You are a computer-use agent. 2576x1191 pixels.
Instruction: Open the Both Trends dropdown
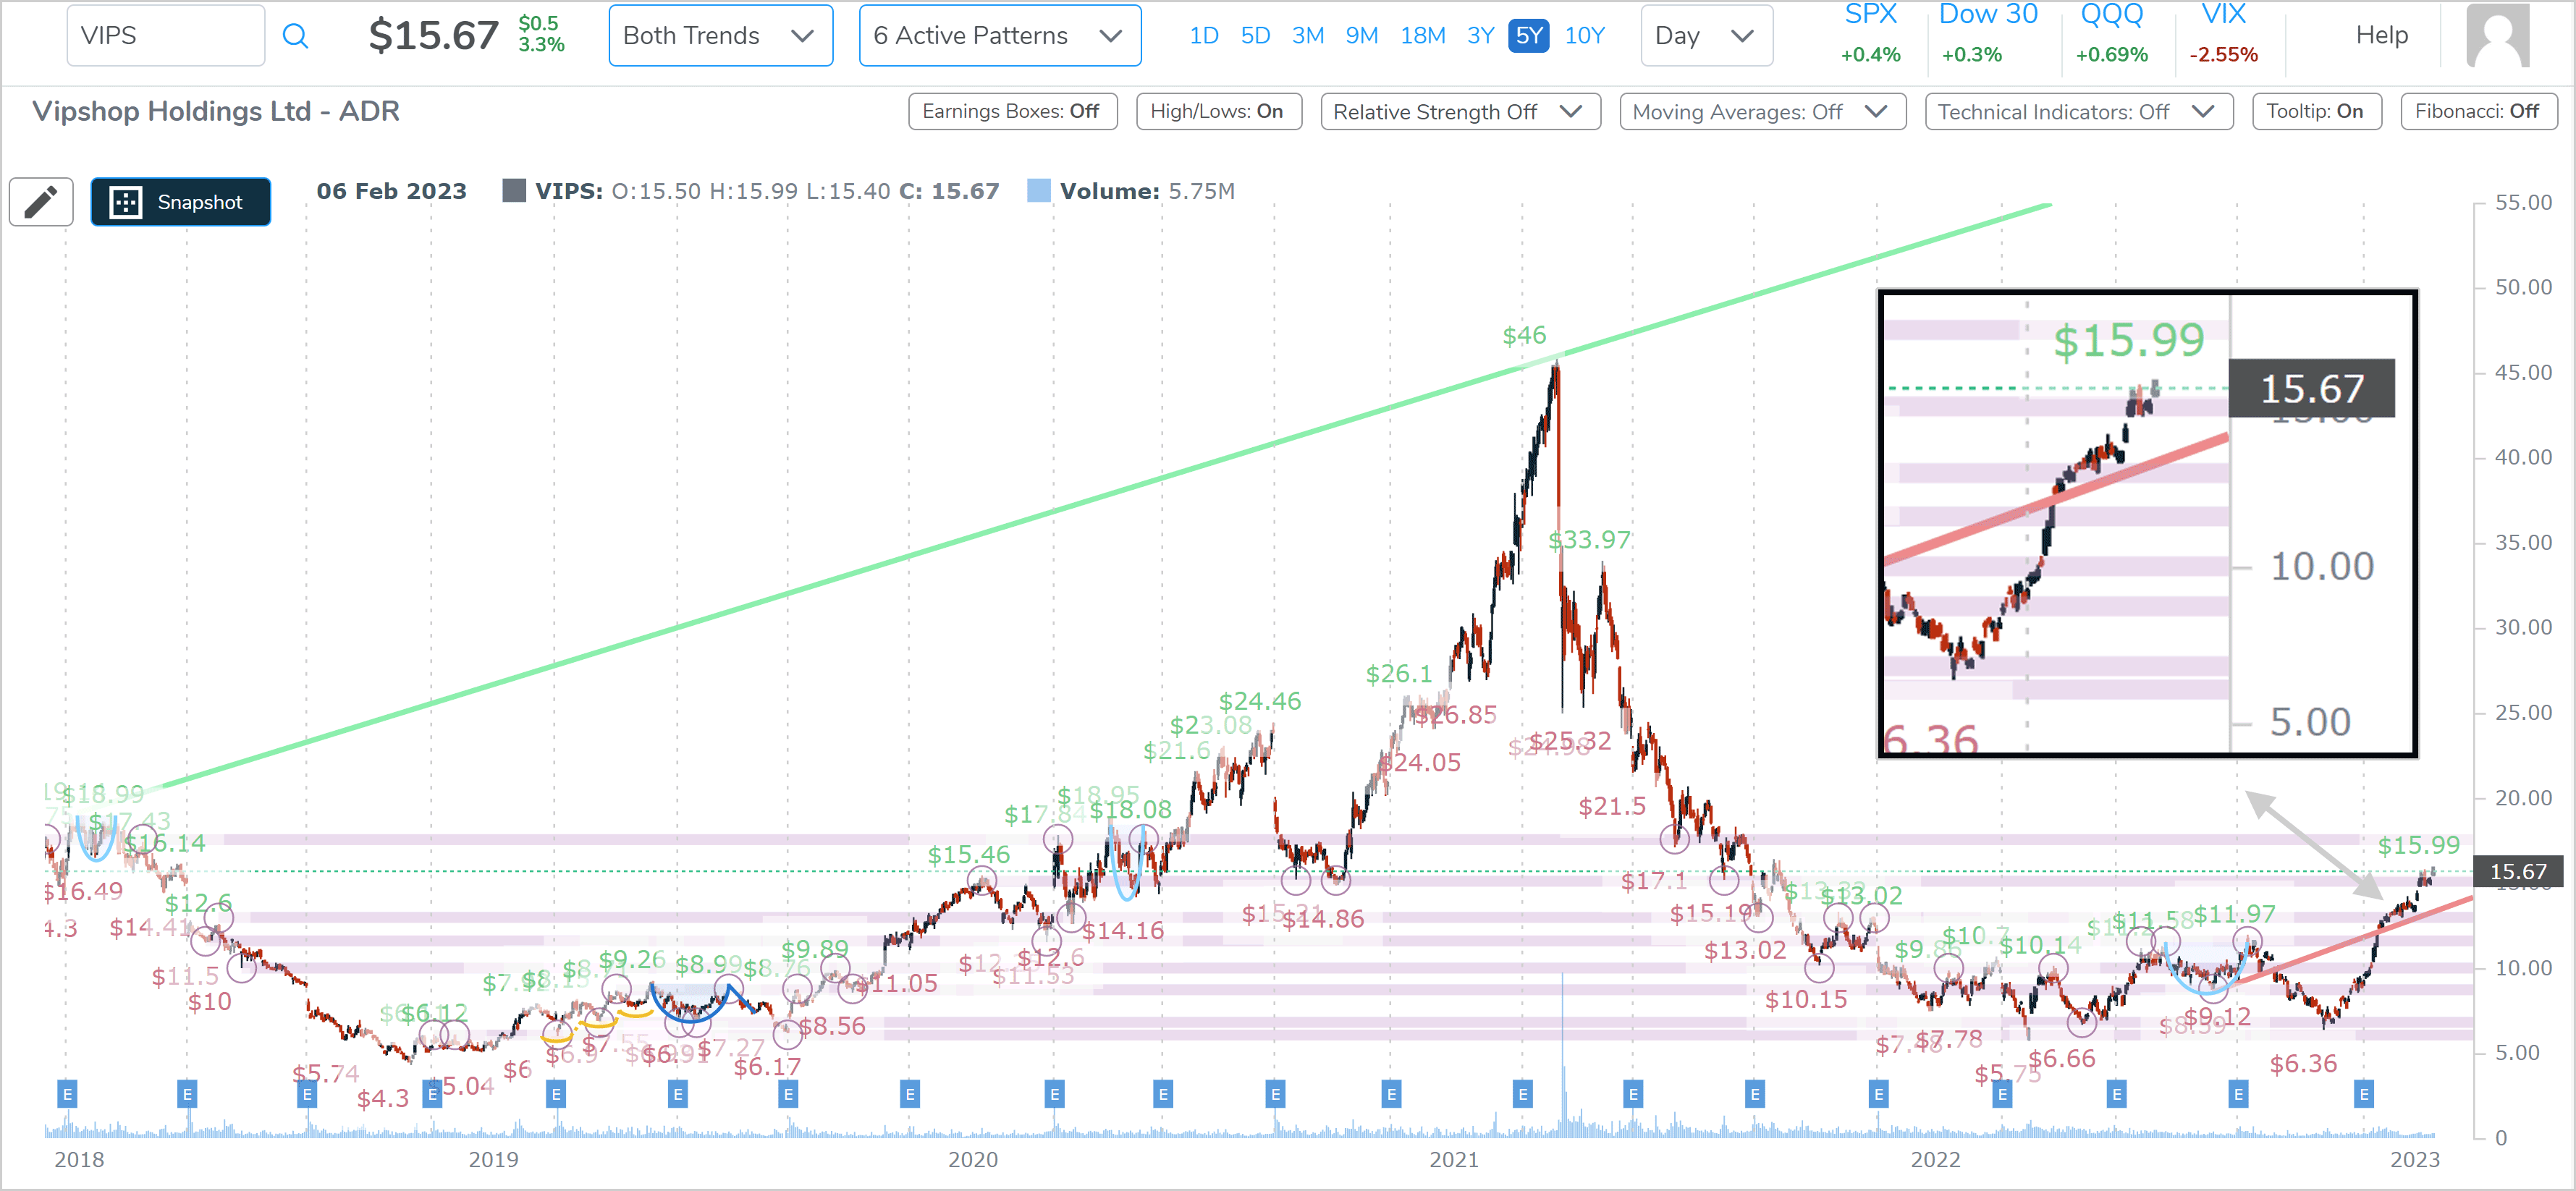(x=720, y=35)
